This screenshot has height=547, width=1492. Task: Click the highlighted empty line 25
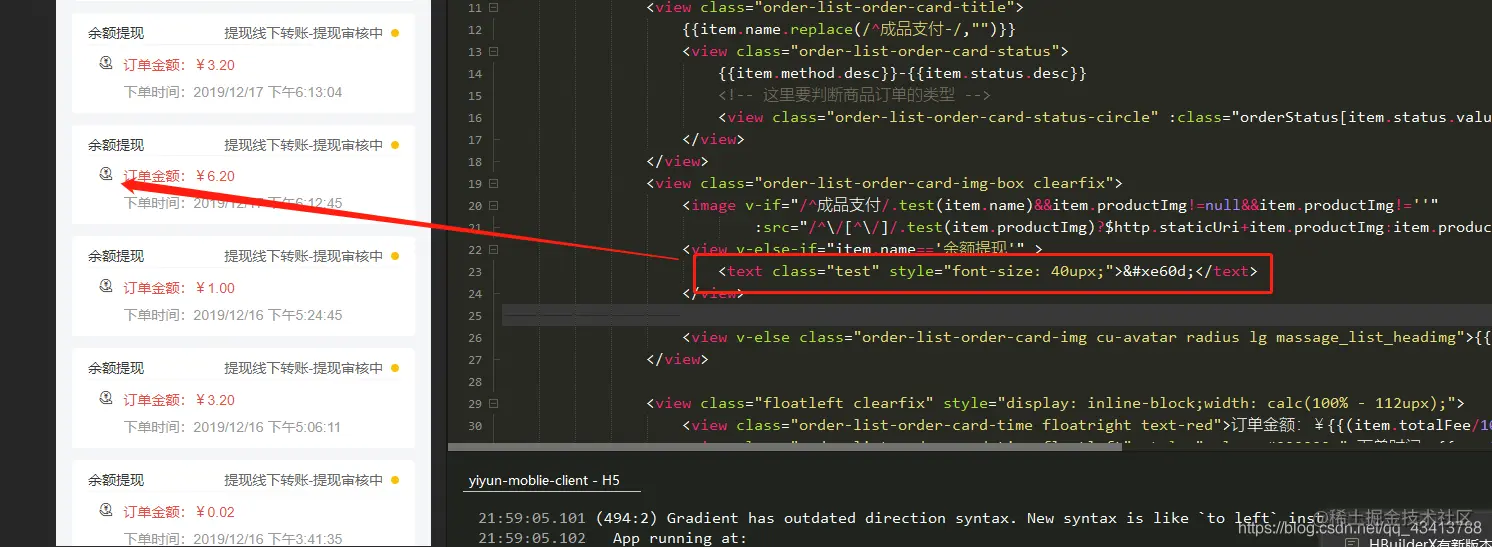[x=997, y=316]
